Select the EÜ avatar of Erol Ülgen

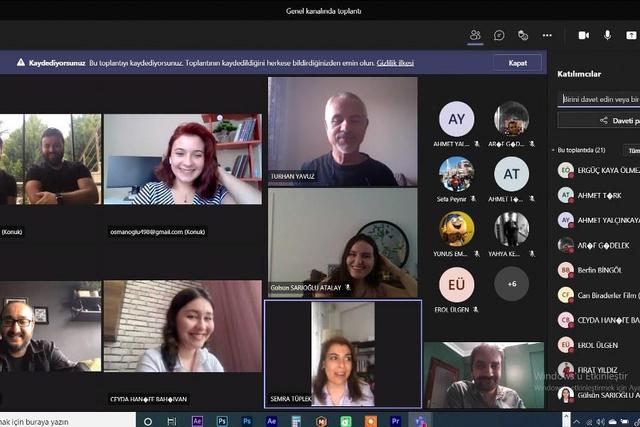coord(456,284)
